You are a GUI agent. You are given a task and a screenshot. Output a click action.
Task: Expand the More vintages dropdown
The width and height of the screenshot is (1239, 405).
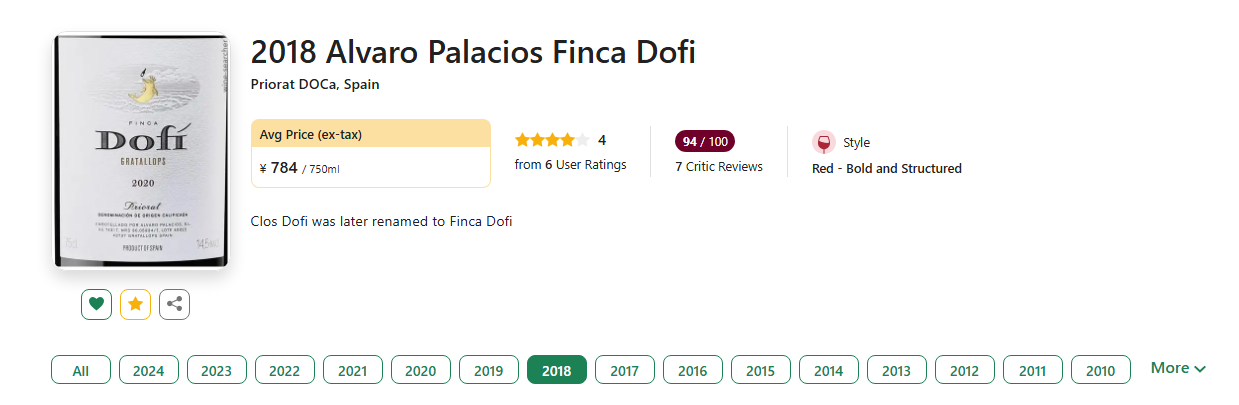[x=1178, y=368]
